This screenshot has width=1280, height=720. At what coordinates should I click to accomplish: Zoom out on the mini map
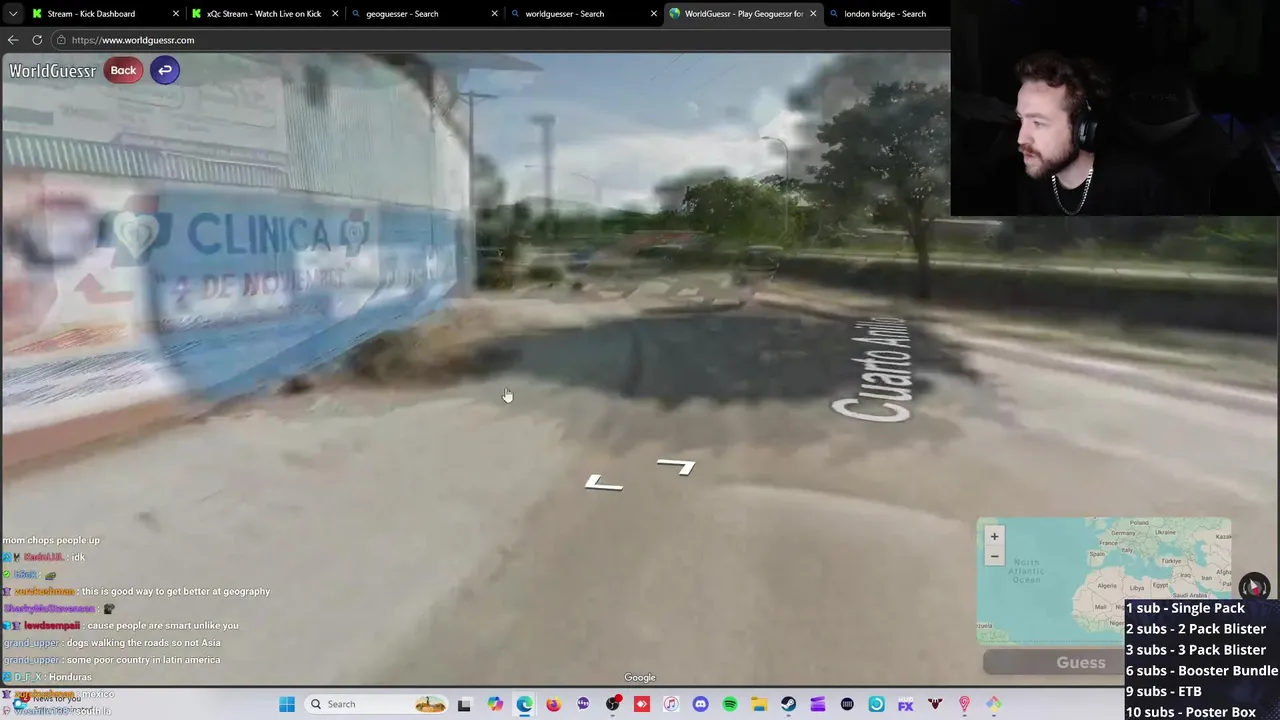(994, 556)
